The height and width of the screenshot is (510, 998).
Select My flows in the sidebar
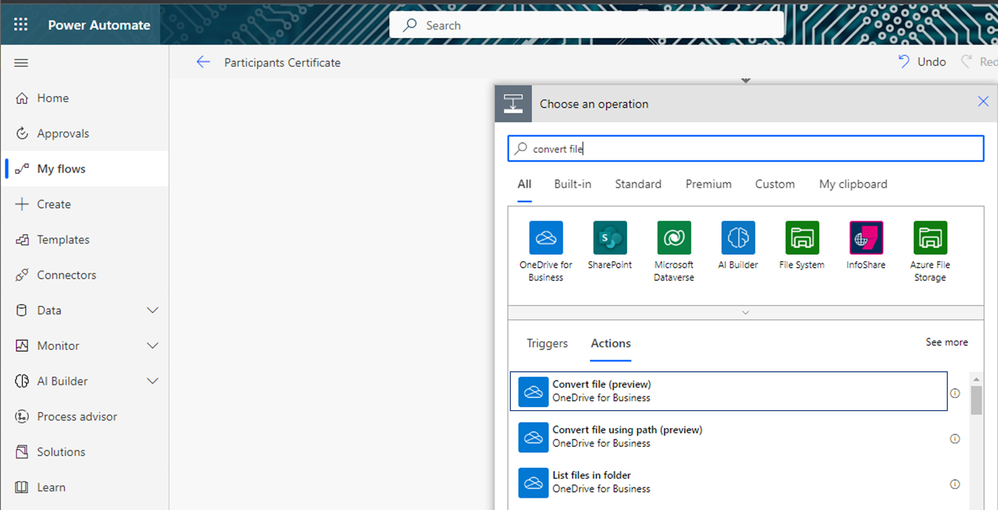point(85,169)
